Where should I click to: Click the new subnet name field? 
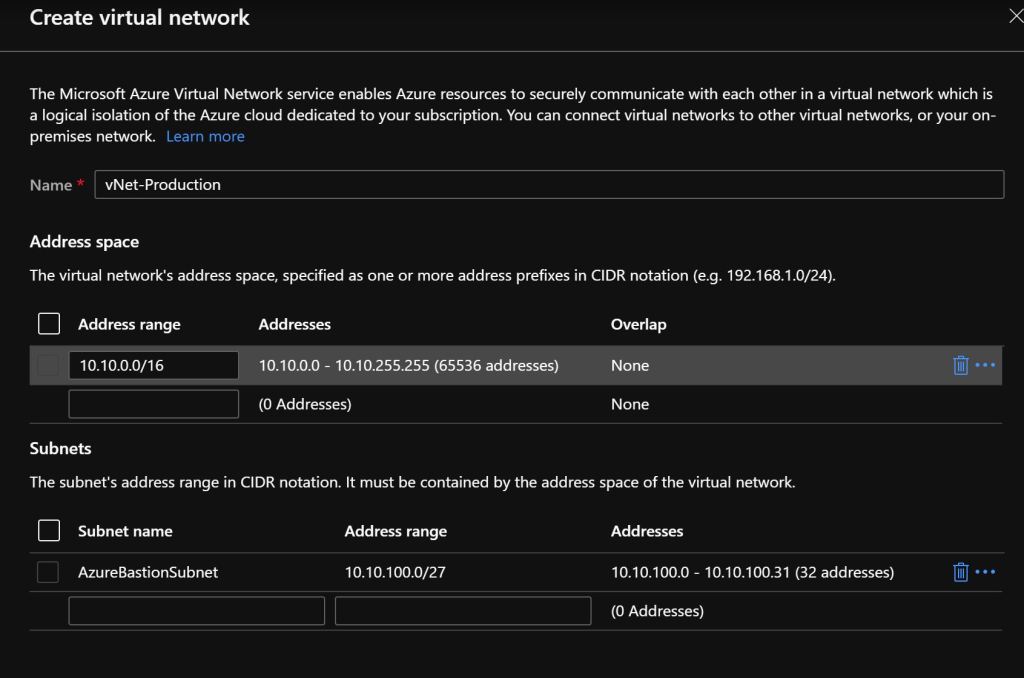point(196,610)
